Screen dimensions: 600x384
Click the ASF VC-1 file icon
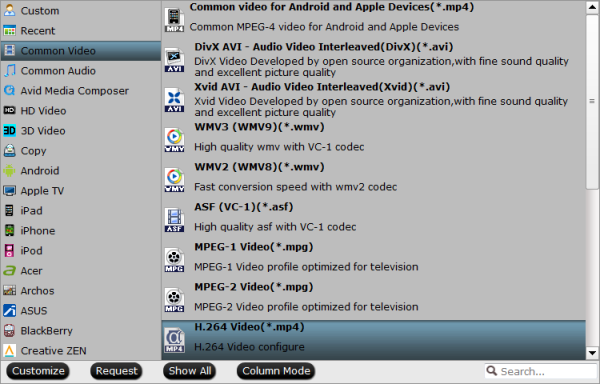tap(174, 220)
